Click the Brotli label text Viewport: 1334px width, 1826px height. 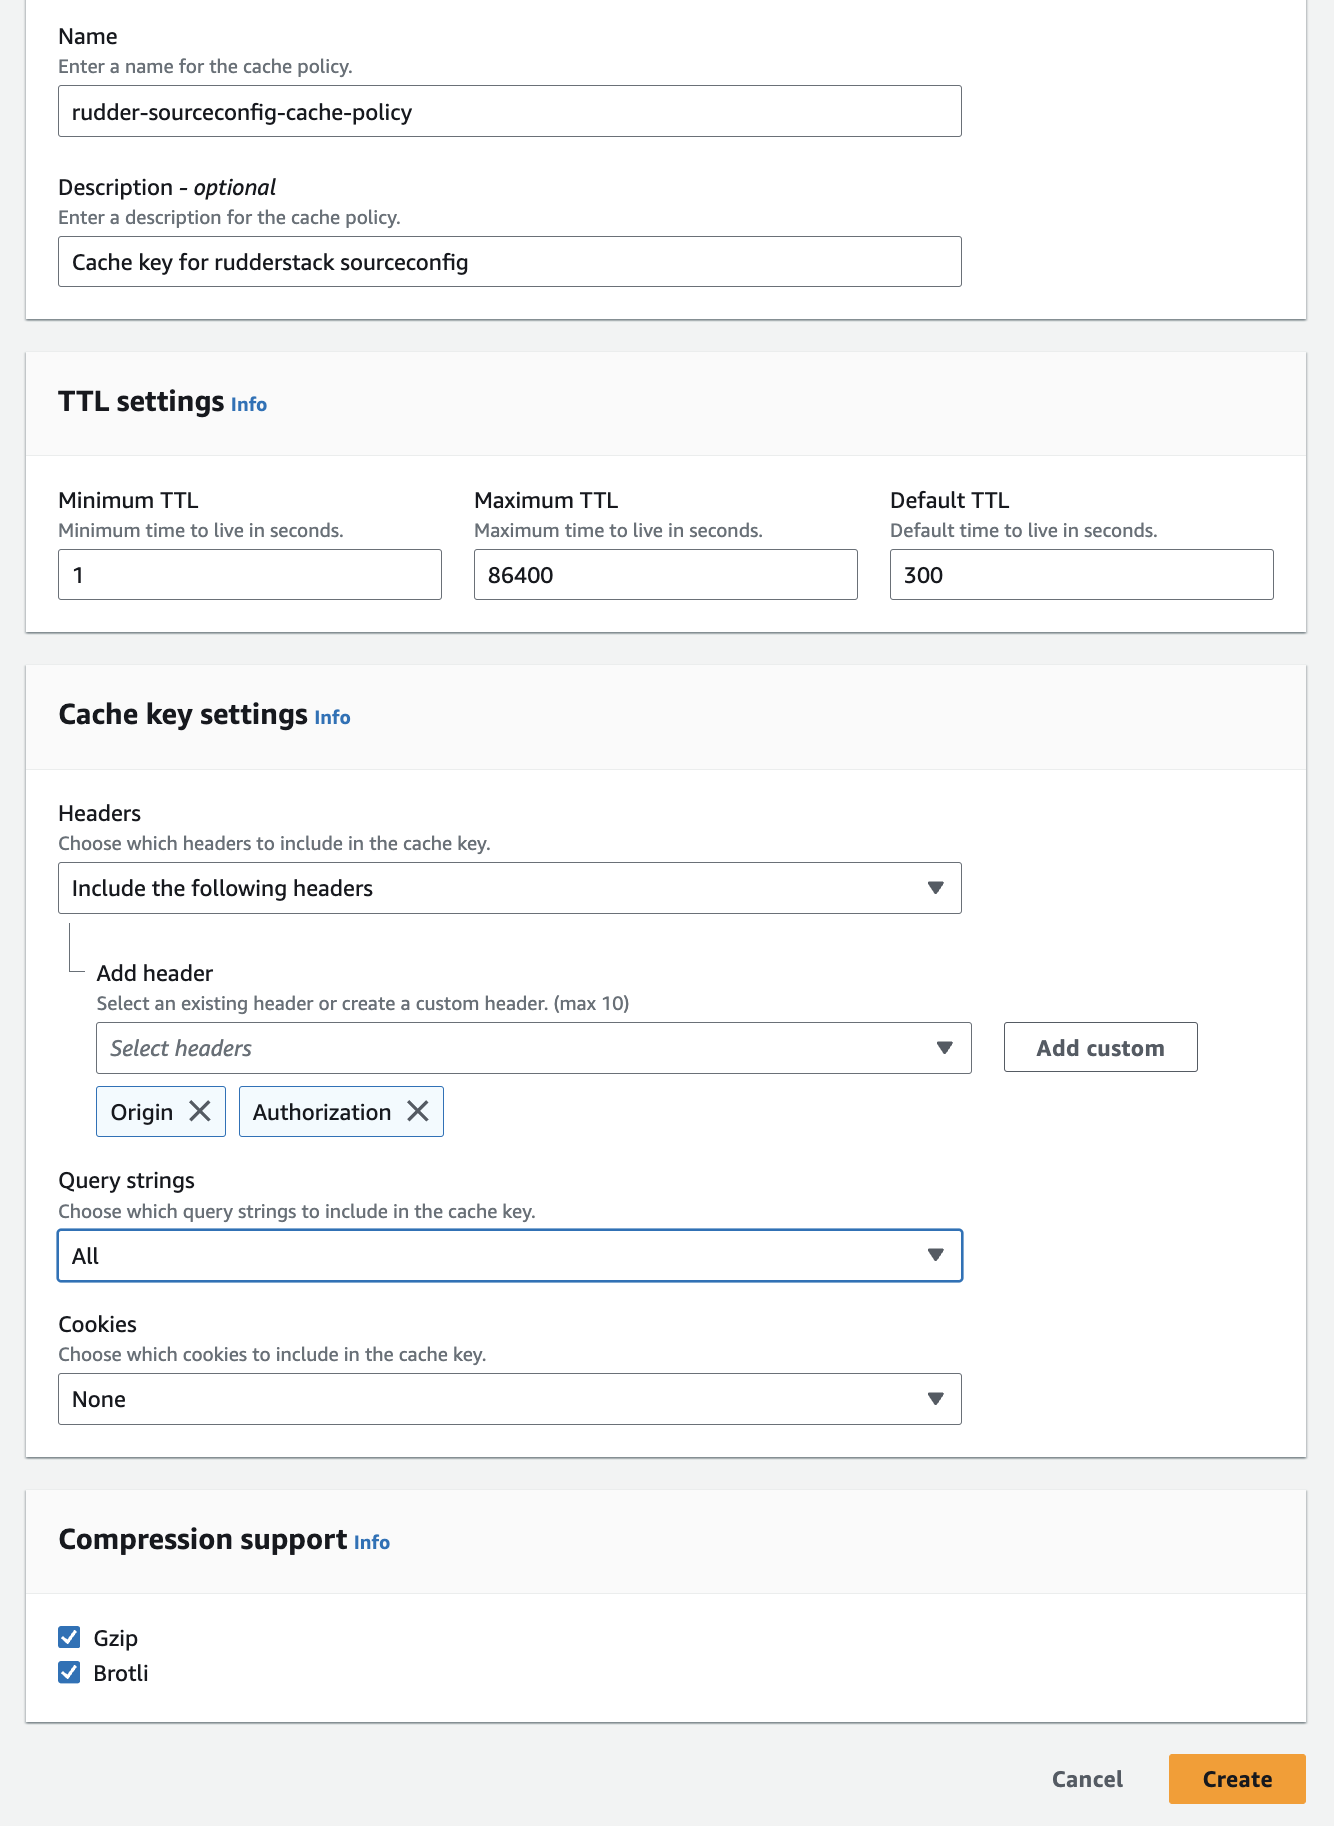pyautogui.click(x=121, y=1673)
